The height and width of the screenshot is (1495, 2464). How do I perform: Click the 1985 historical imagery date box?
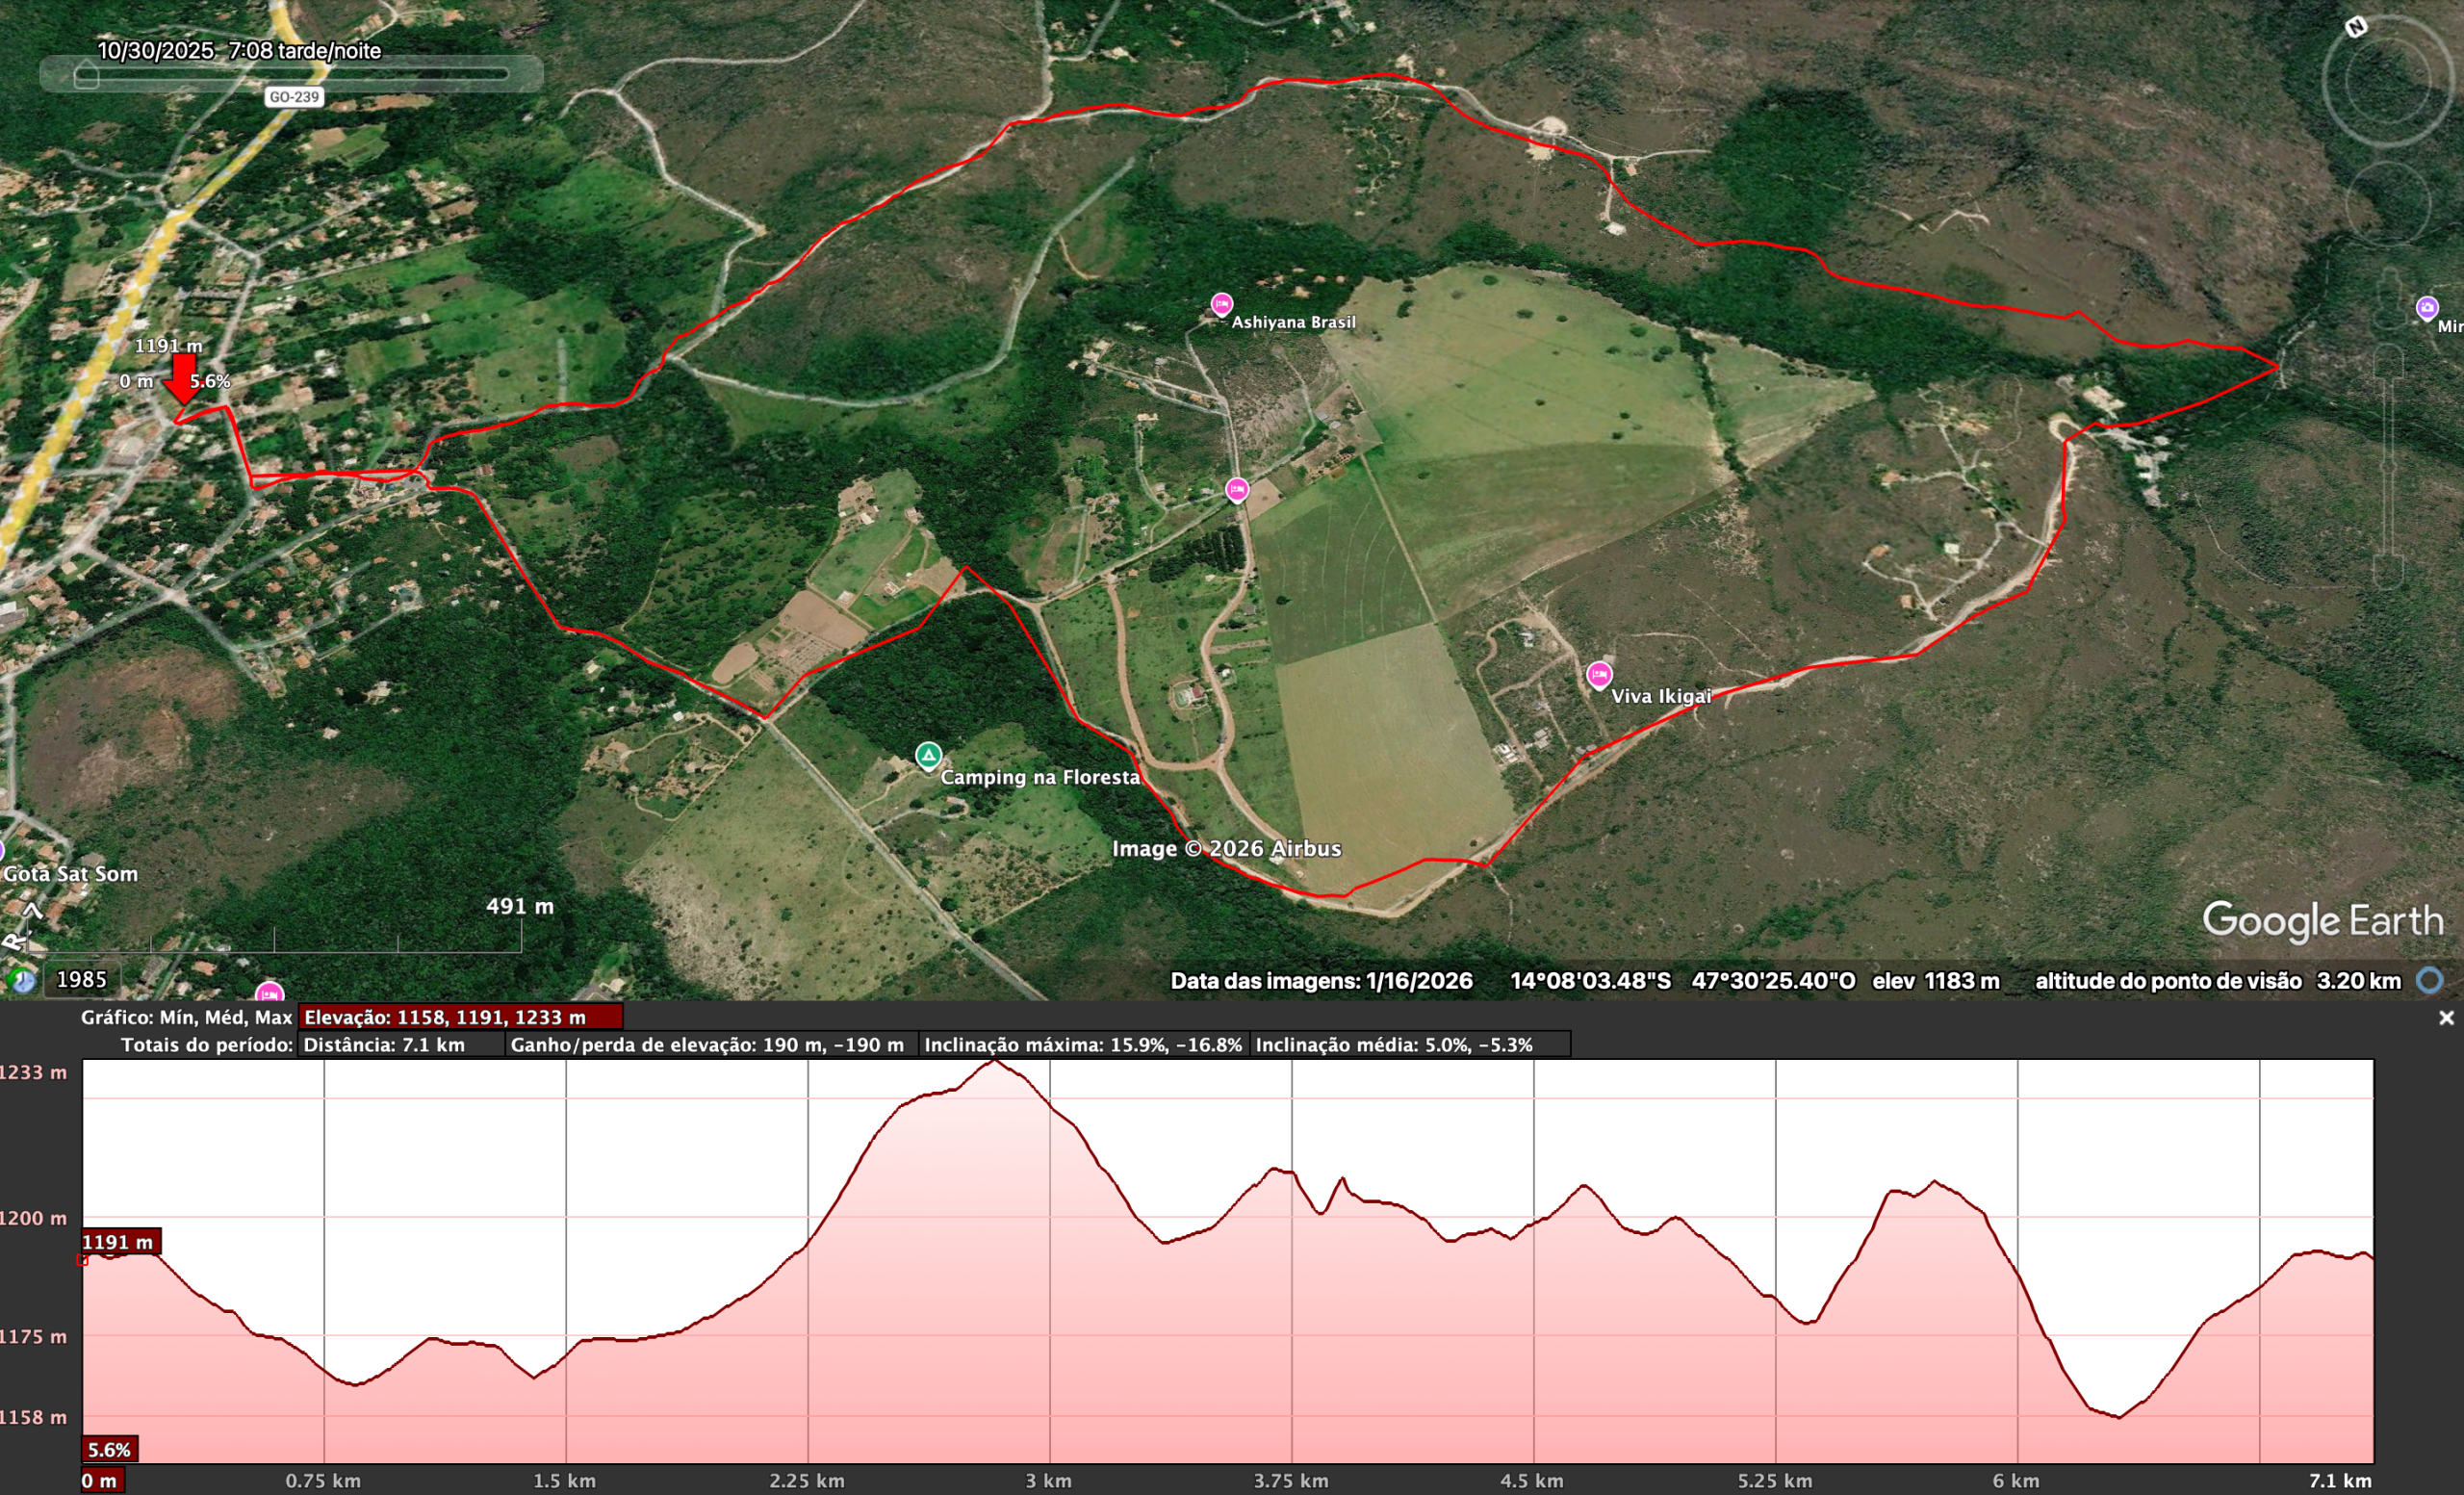tap(83, 979)
